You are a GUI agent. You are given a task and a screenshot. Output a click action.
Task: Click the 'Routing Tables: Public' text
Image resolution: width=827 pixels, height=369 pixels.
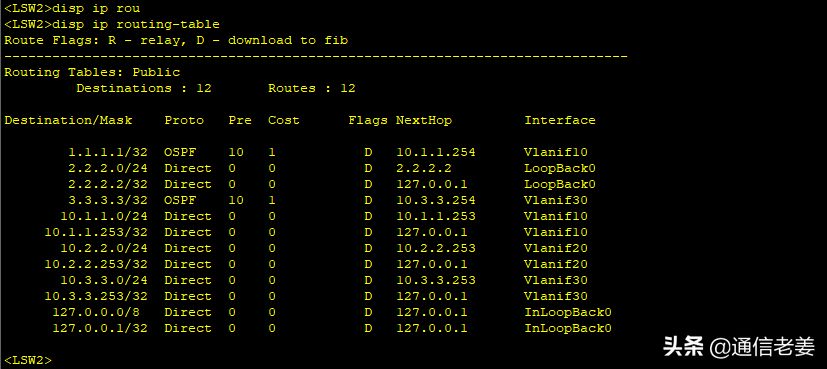pyautogui.click(x=92, y=72)
